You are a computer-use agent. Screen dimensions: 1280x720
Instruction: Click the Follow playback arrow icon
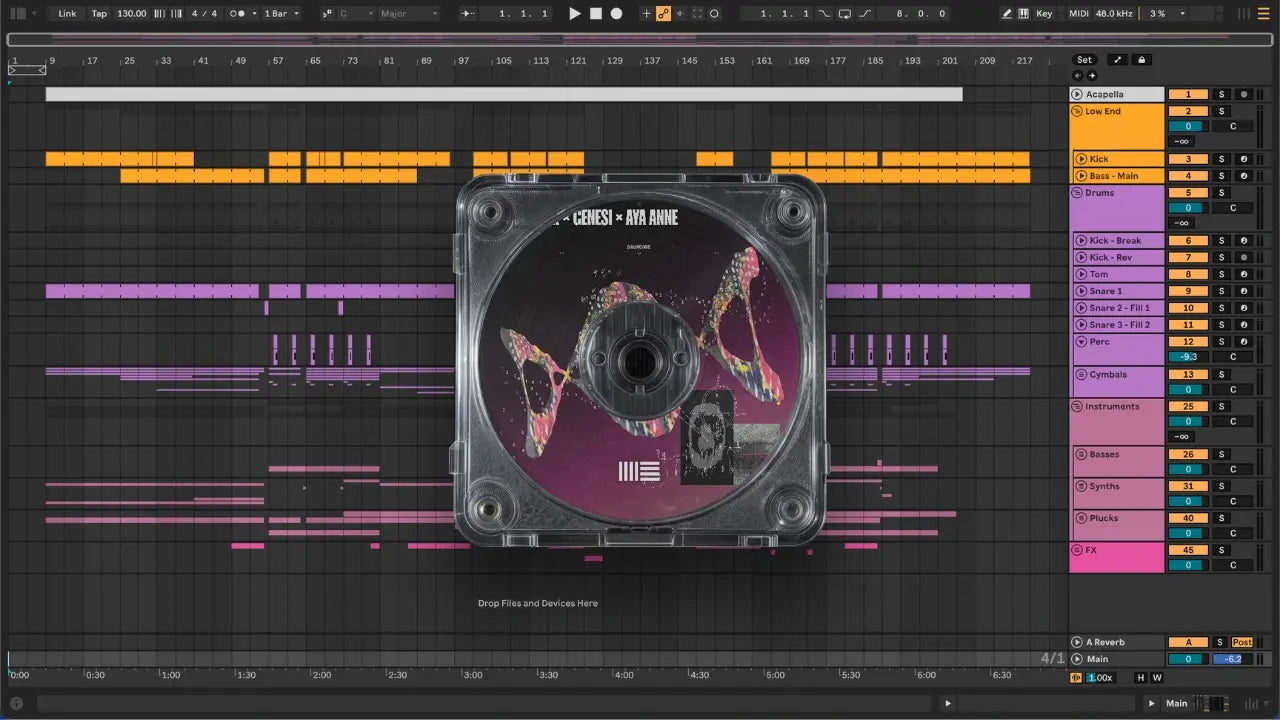click(467, 14)
